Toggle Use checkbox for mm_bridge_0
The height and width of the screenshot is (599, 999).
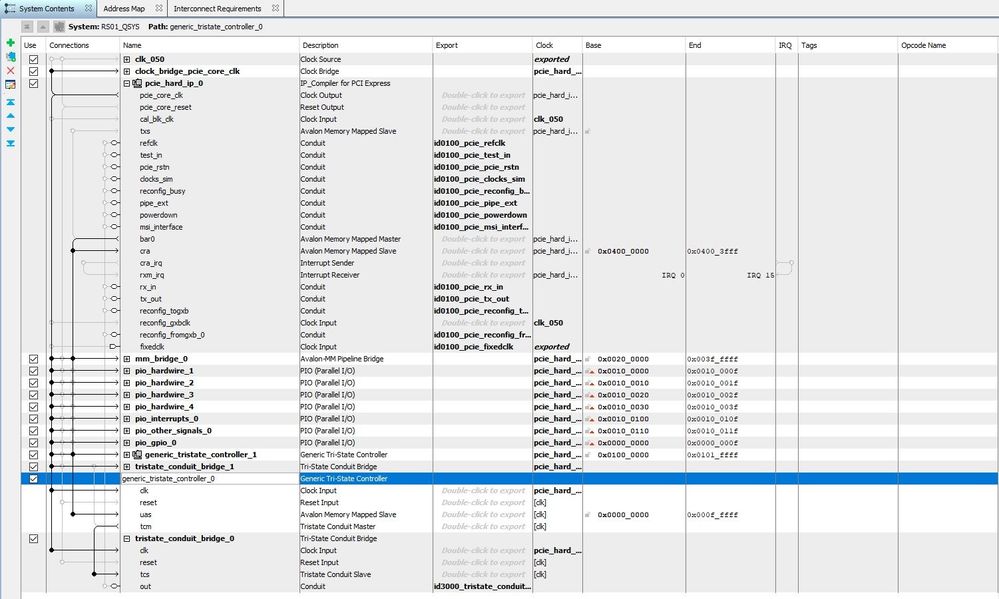pyautogui.click(x=33, y=359)
